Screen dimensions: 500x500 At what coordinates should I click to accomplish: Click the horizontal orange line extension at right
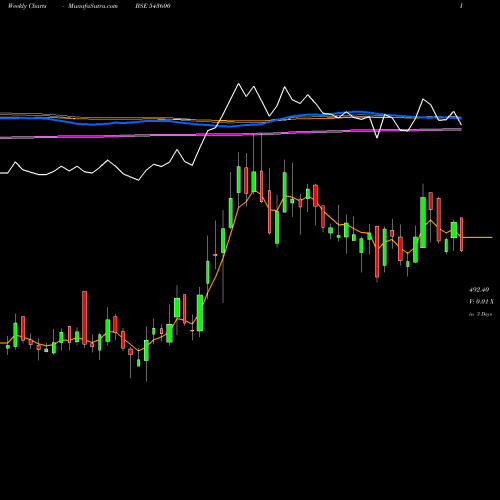pyautogui.click(x=477, y=237)
